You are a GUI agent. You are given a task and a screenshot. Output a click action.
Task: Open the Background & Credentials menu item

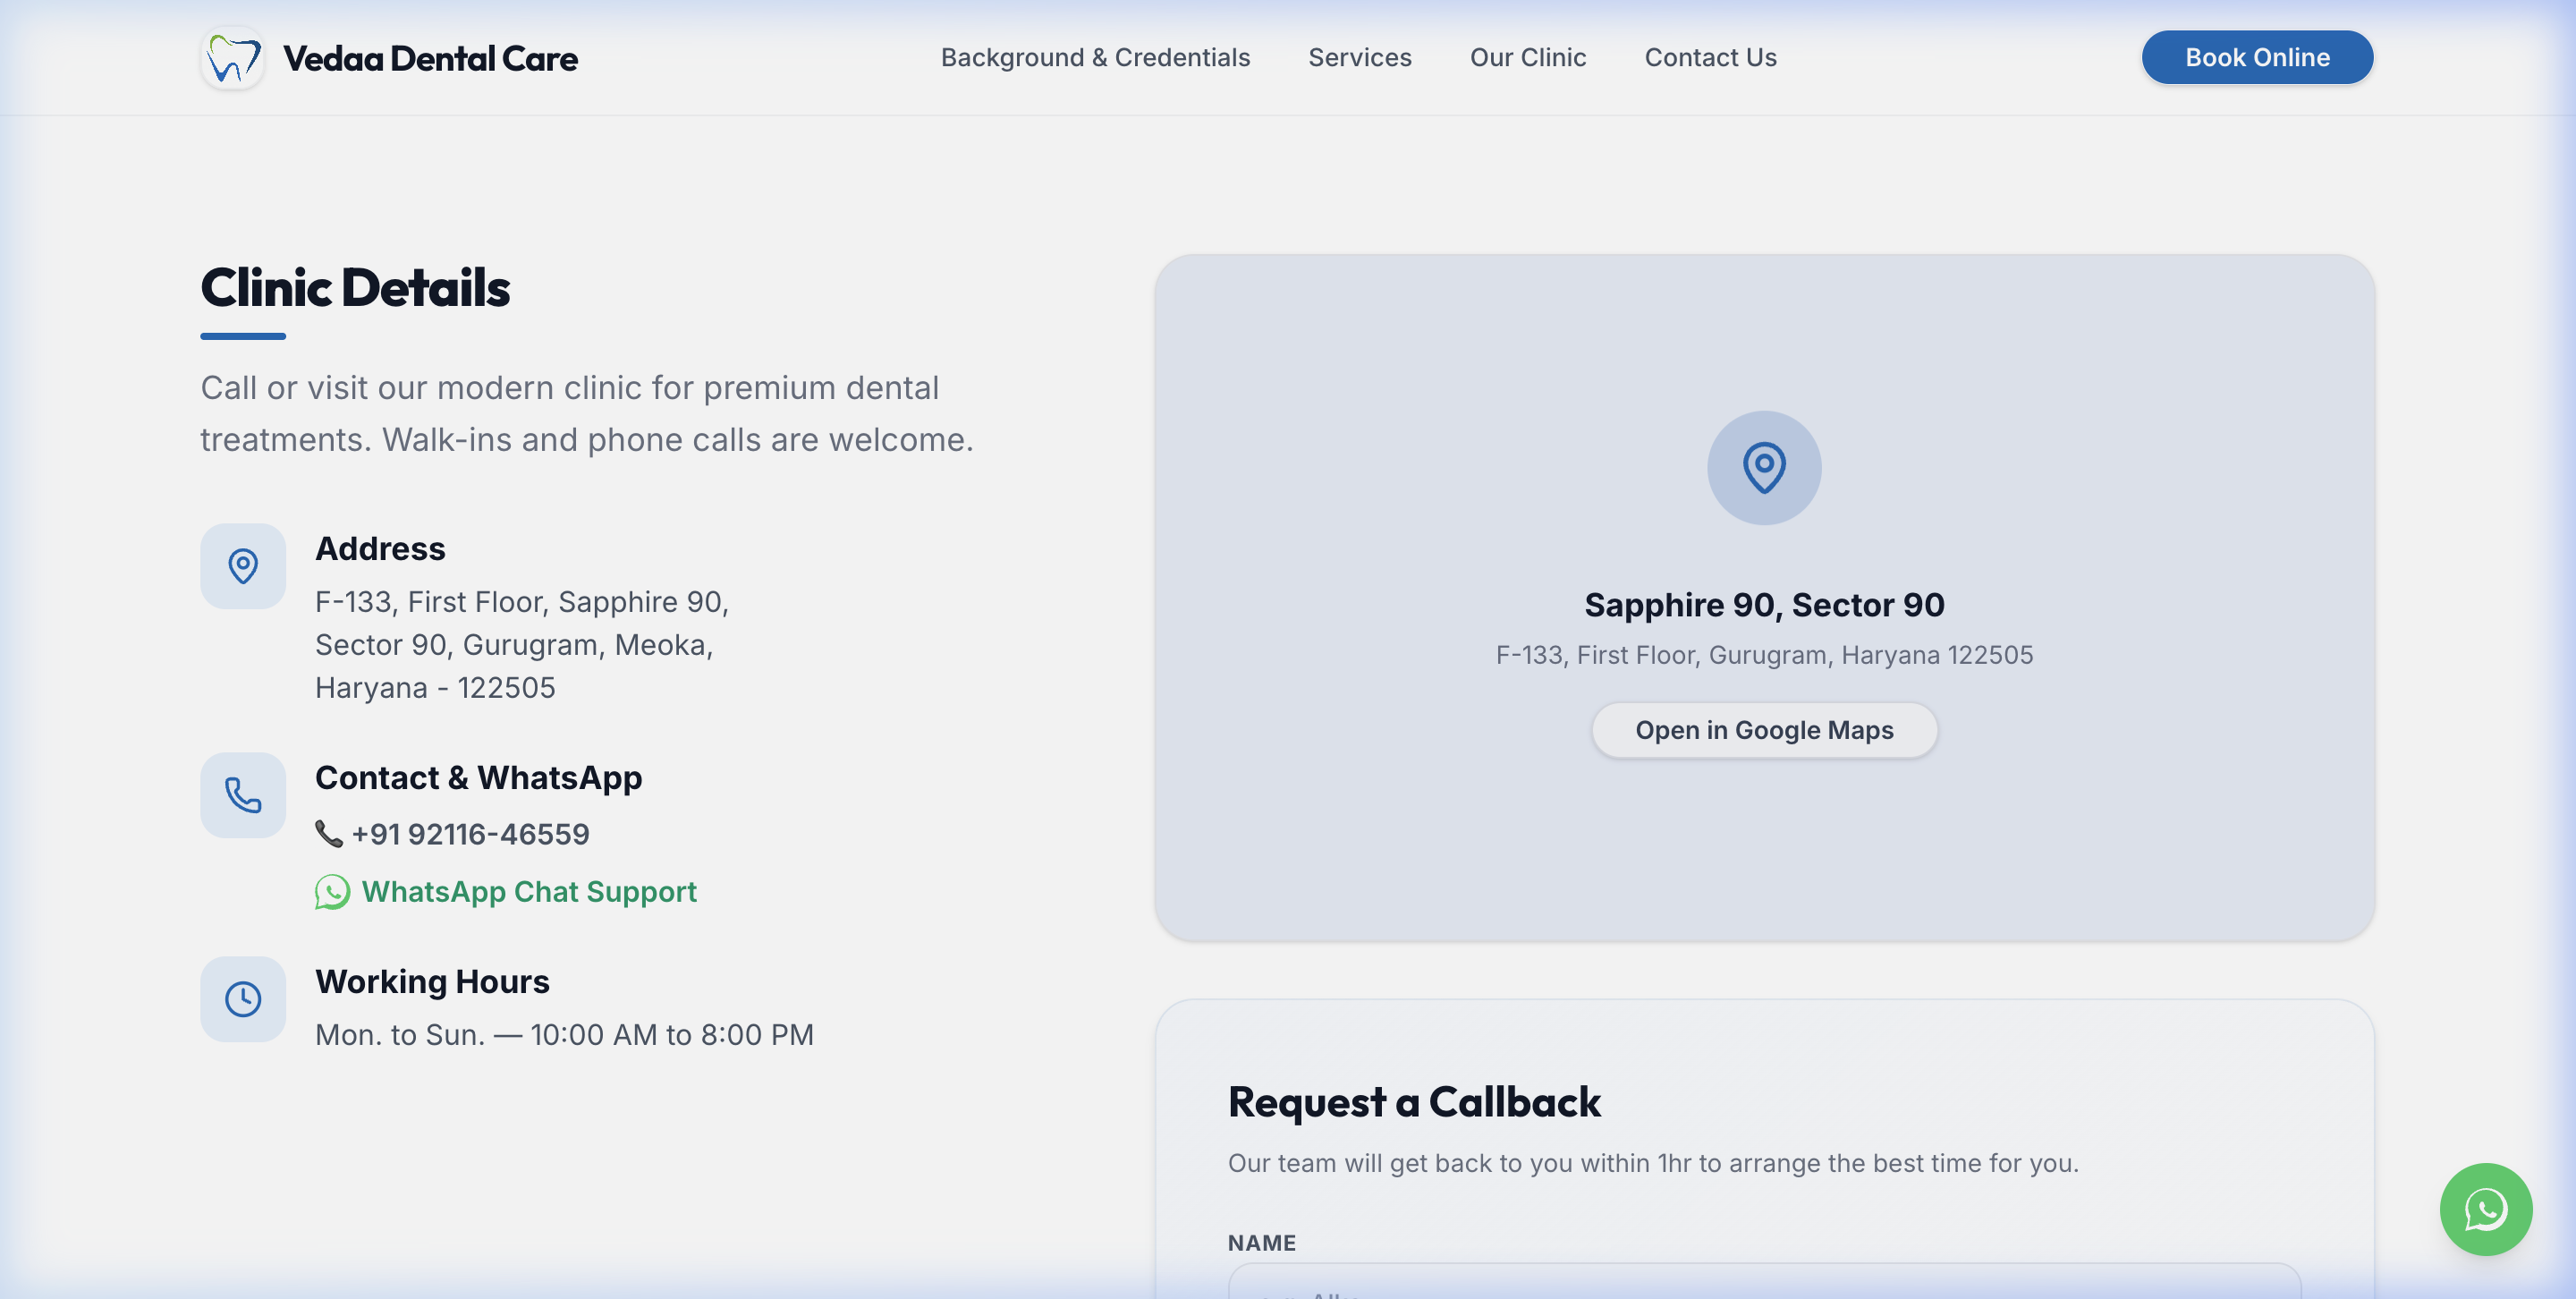(1095, 58)
